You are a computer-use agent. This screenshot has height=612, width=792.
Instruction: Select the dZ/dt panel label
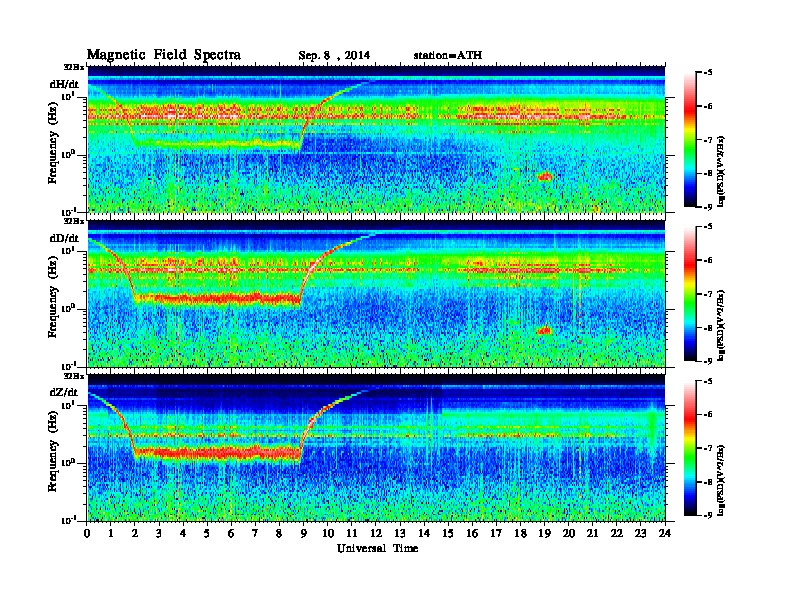tap(64, 392)
